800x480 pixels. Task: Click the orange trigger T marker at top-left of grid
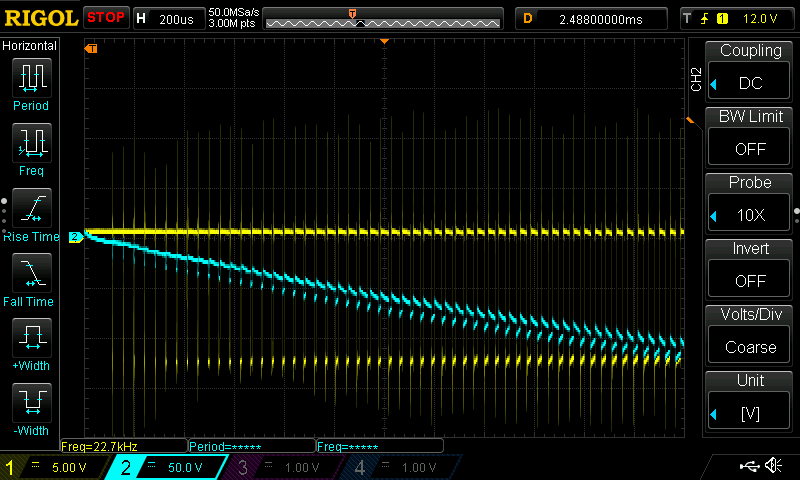point(91,48)
